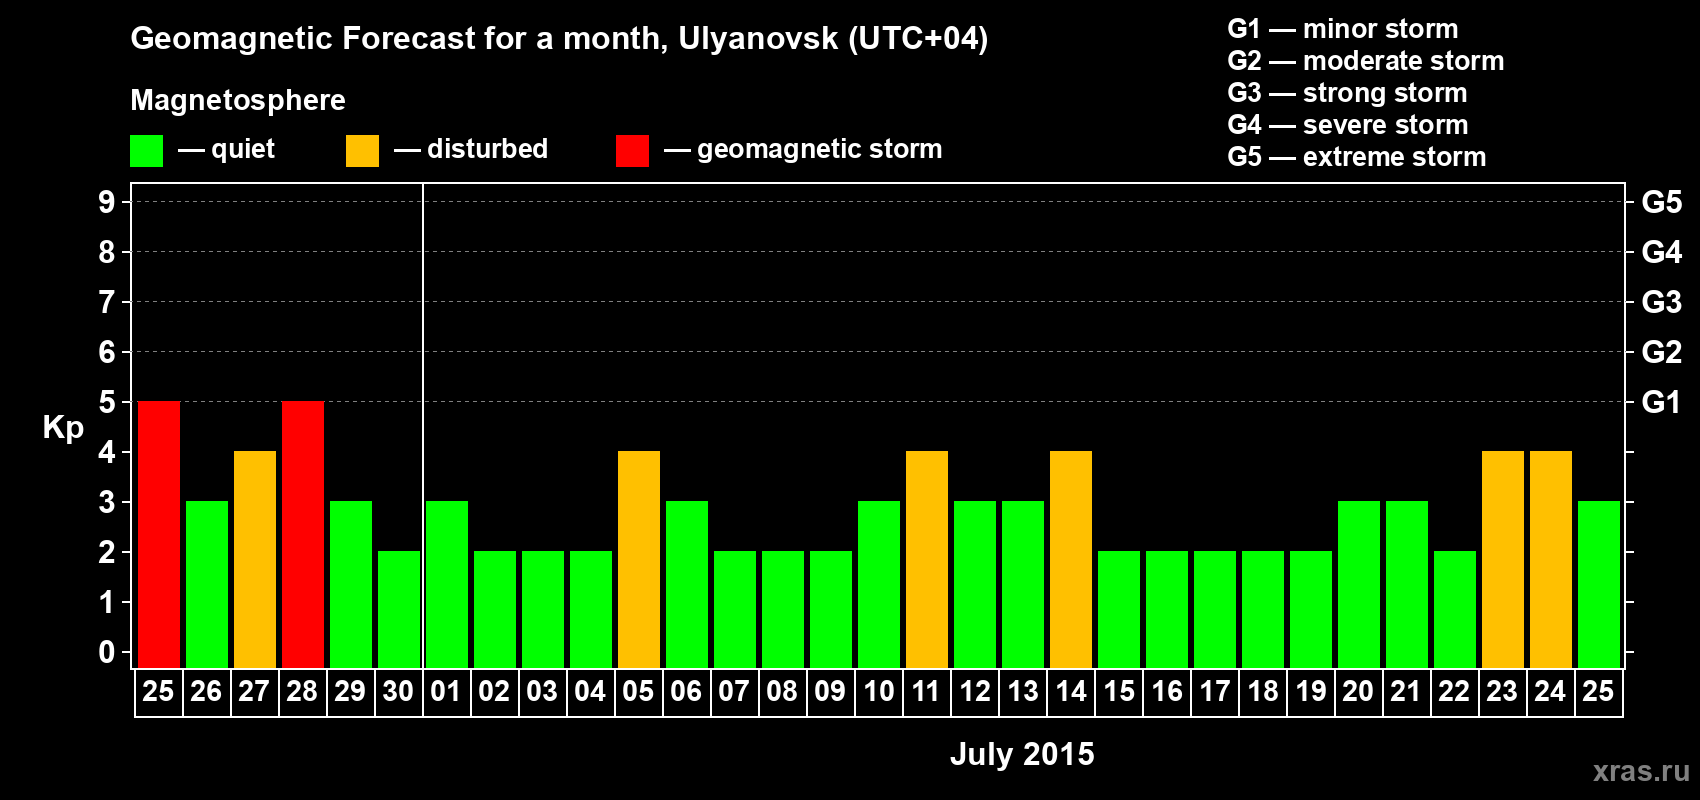Click the orange bar above date 24
The image size is (1700, 800).
point(1551,560)
